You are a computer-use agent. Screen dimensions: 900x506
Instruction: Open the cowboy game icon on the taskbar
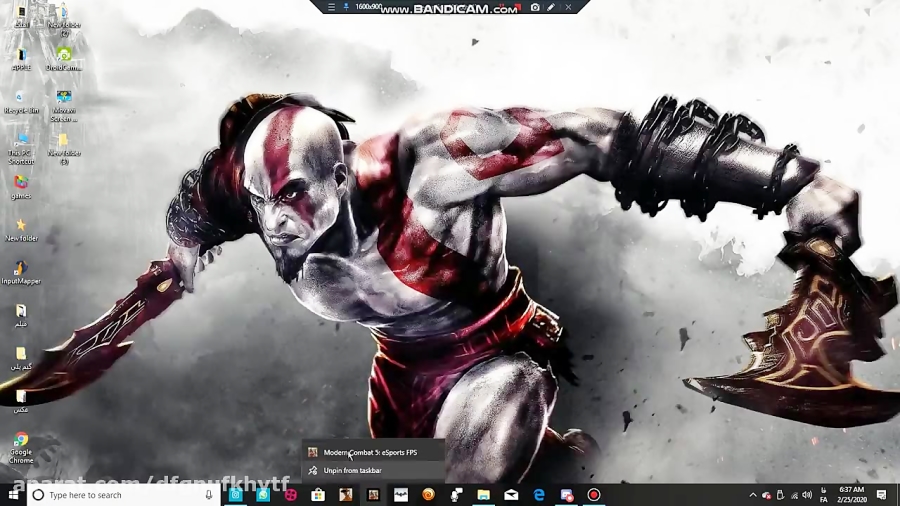346,495
